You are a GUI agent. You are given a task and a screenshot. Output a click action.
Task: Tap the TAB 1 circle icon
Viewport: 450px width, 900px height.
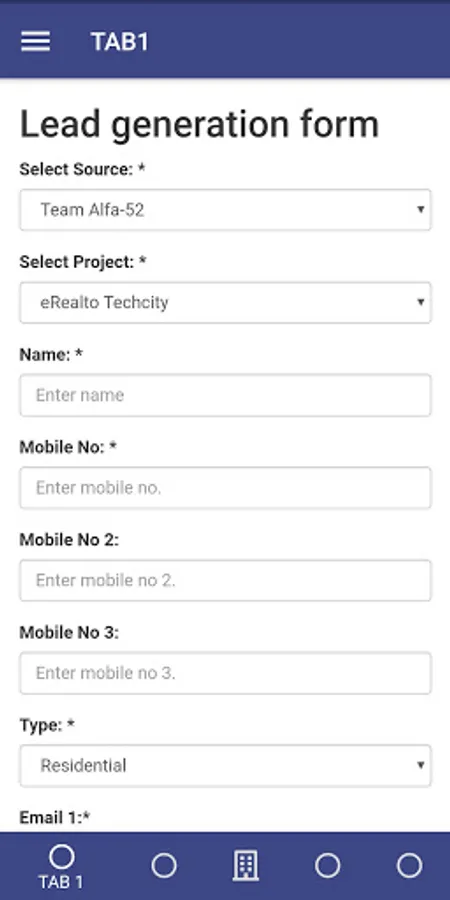click(x=61, y=858)
